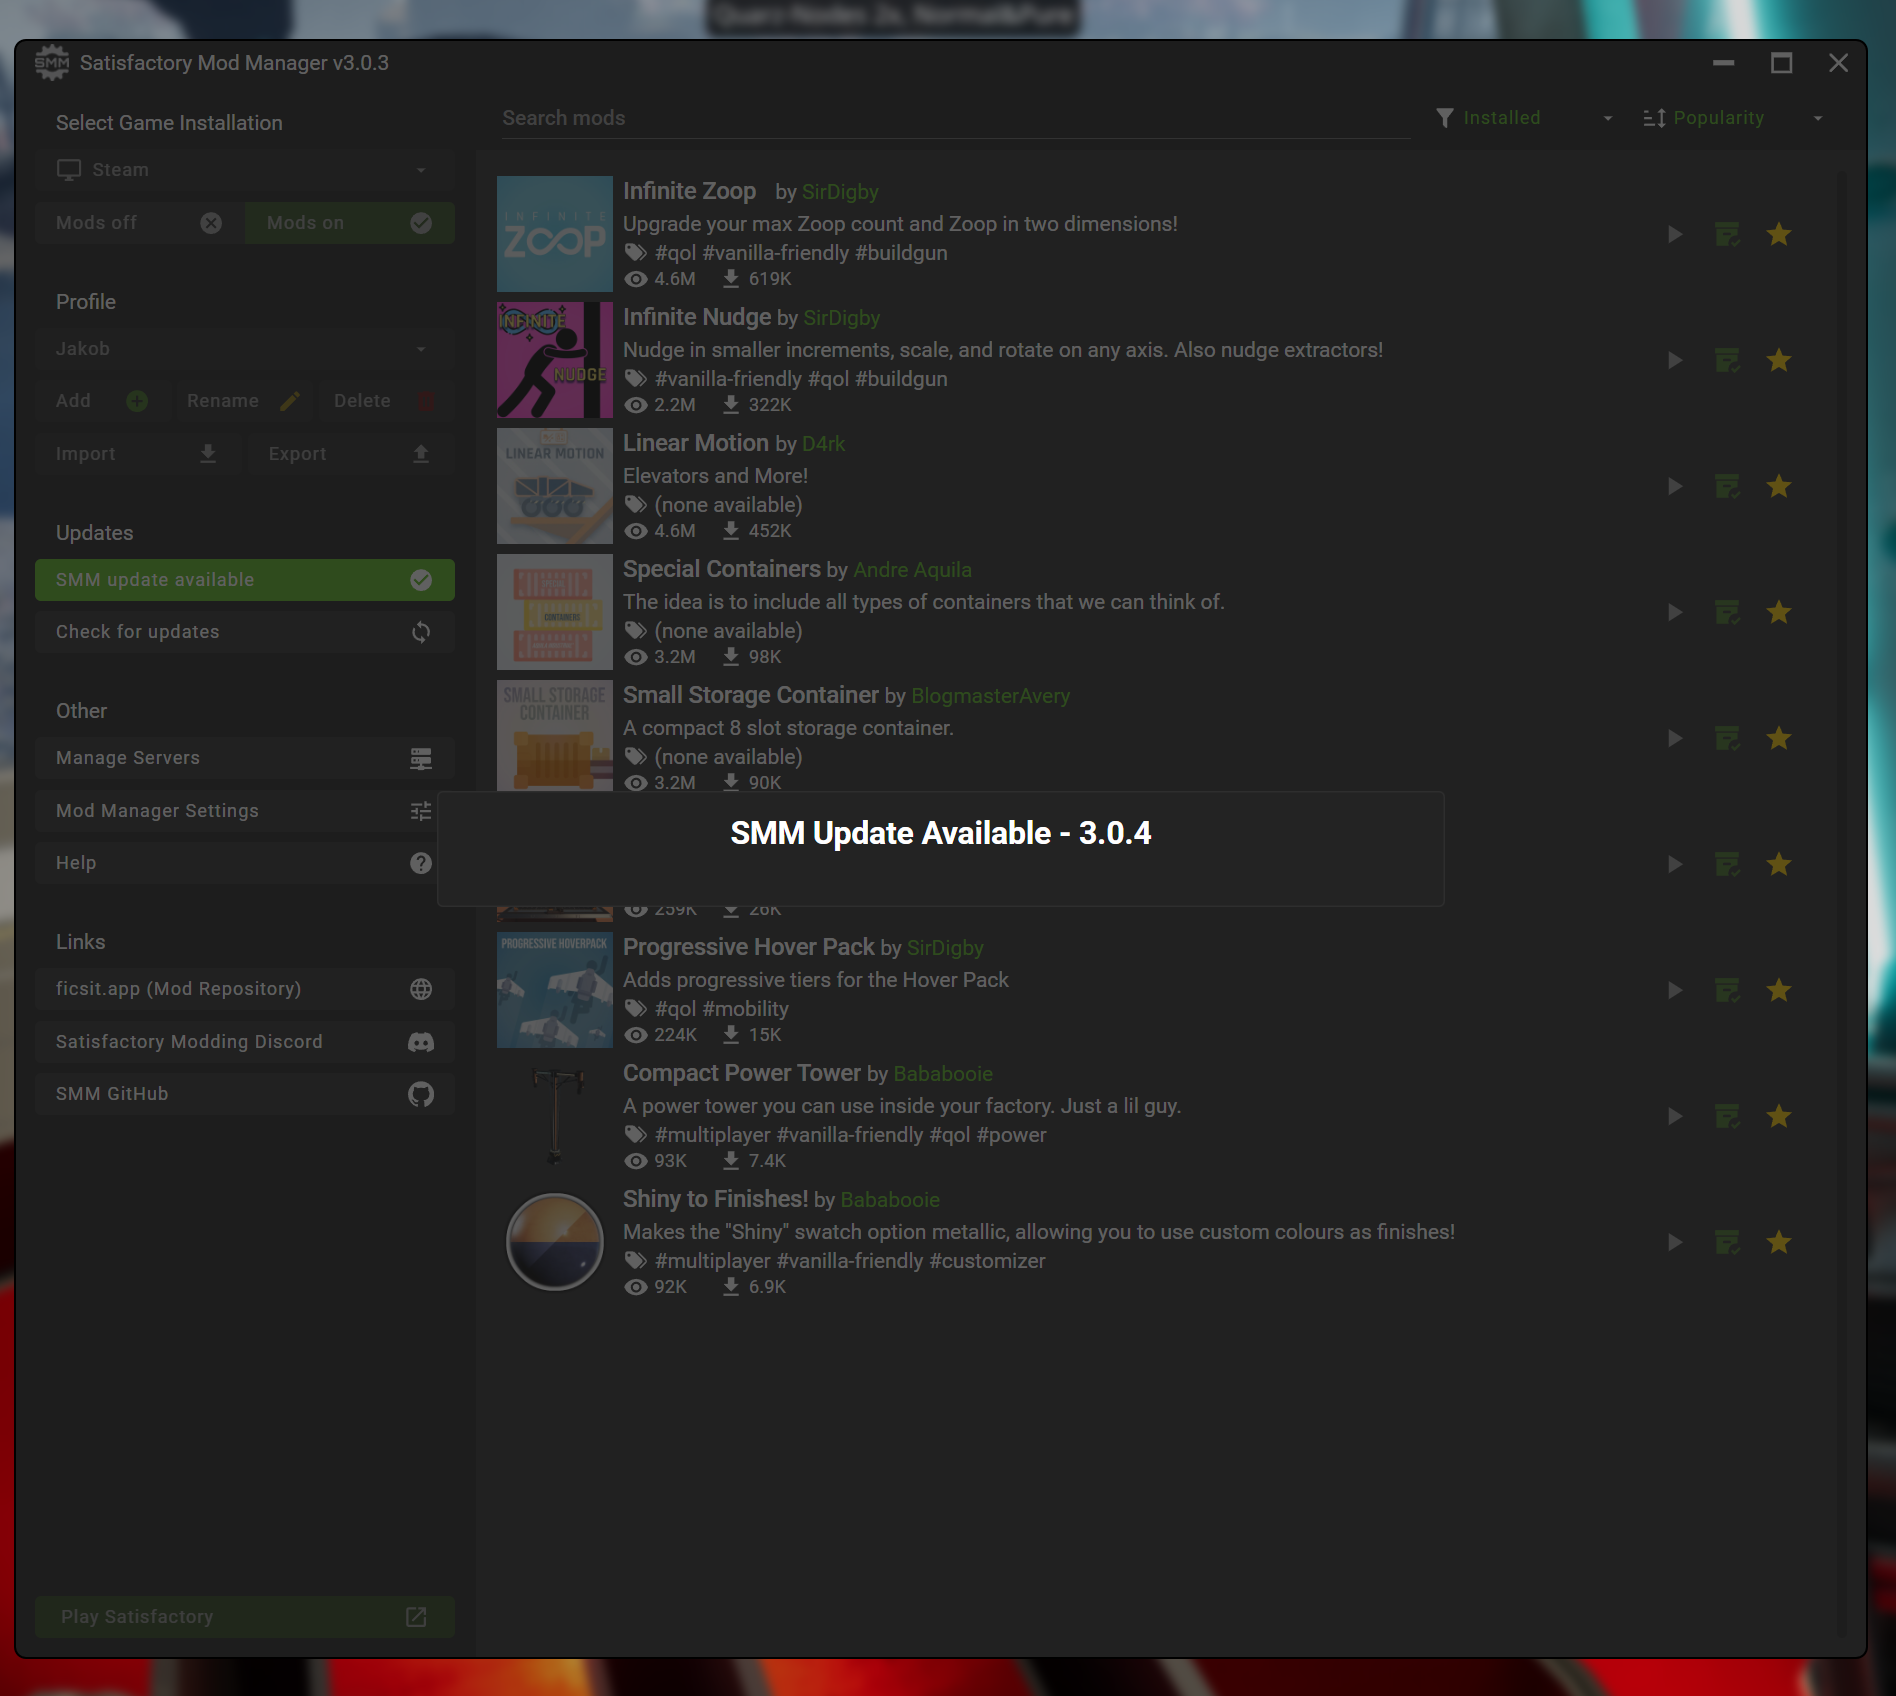1896x1696 pixels.
Task: Open the Special Containers mod title
Action: (x=722, y=569)
